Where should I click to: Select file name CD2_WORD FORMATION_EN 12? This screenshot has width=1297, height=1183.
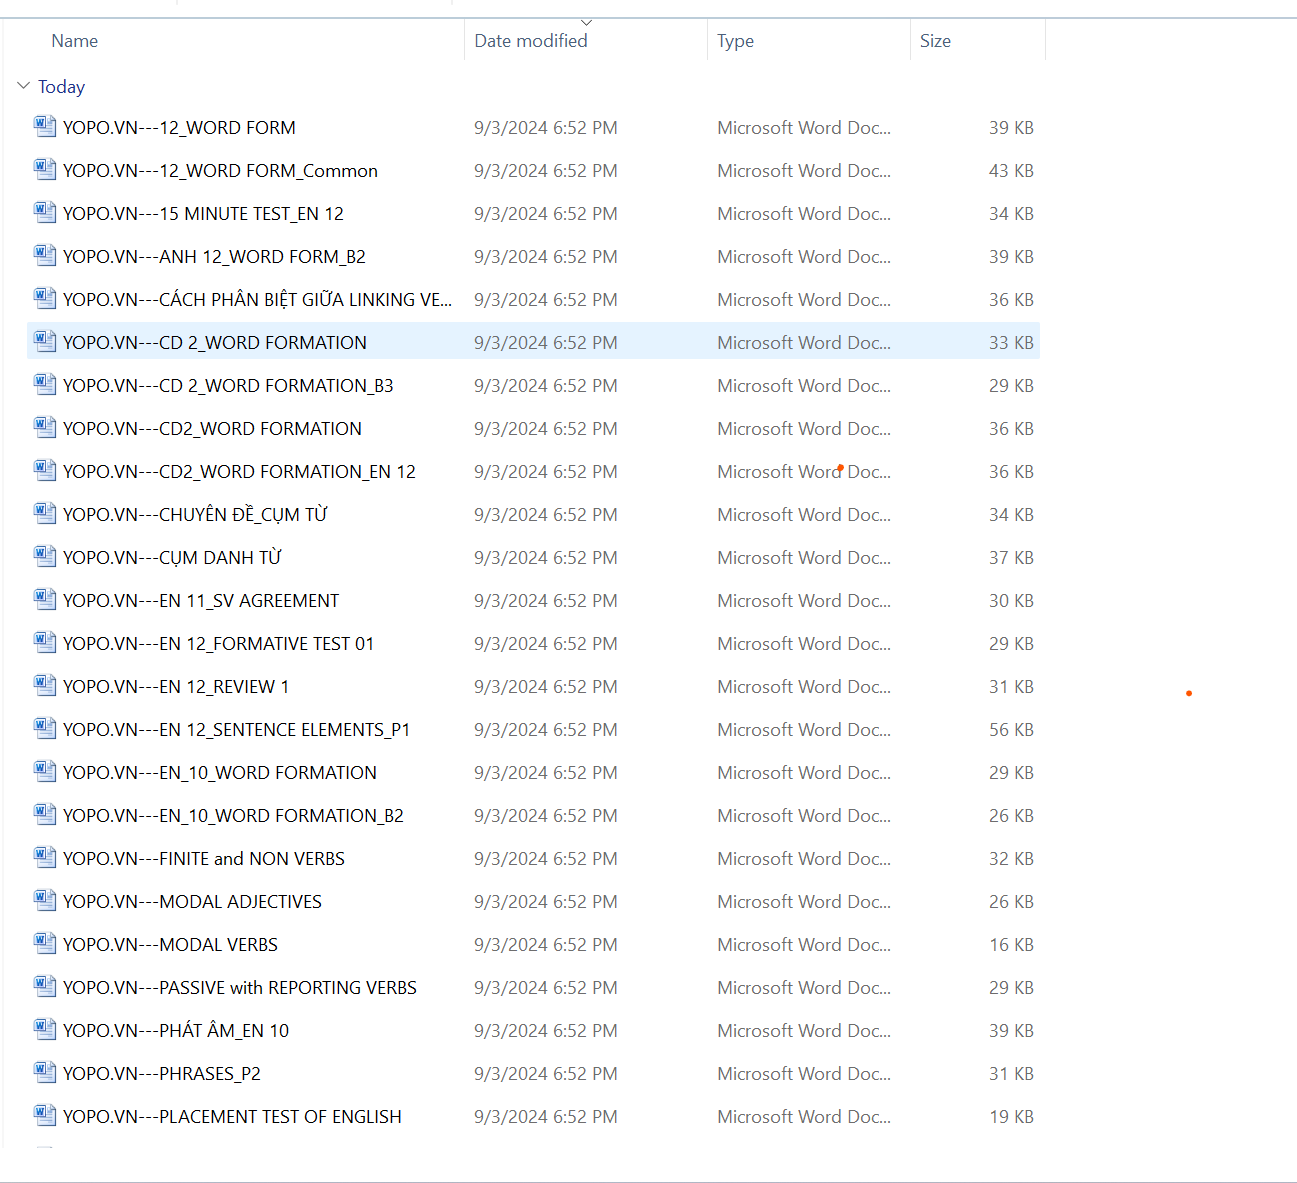[239, 472]
